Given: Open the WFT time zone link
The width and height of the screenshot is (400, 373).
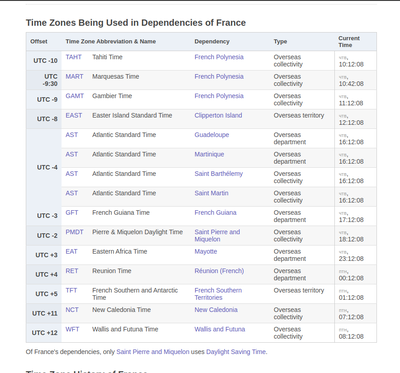Looking at the screenshot, I should point(72,329).
